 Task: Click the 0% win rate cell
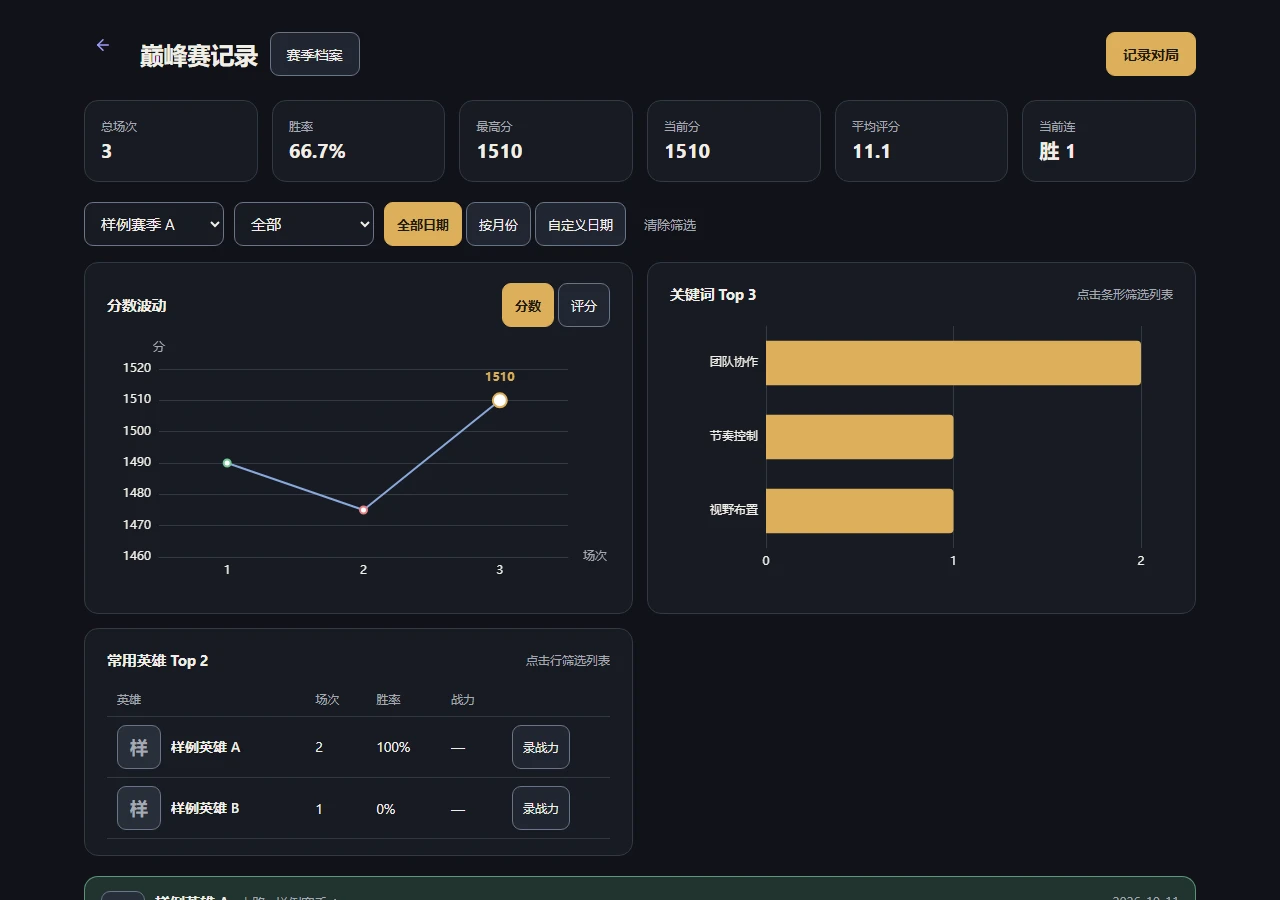pyautogui.click(x=386, y=809)
